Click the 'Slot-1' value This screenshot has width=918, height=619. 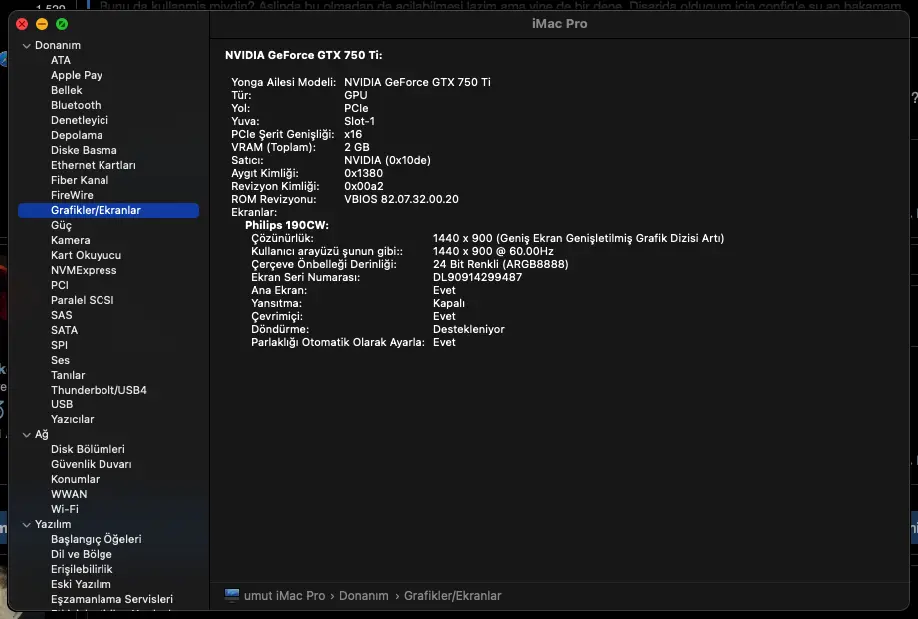click(359, 121)
